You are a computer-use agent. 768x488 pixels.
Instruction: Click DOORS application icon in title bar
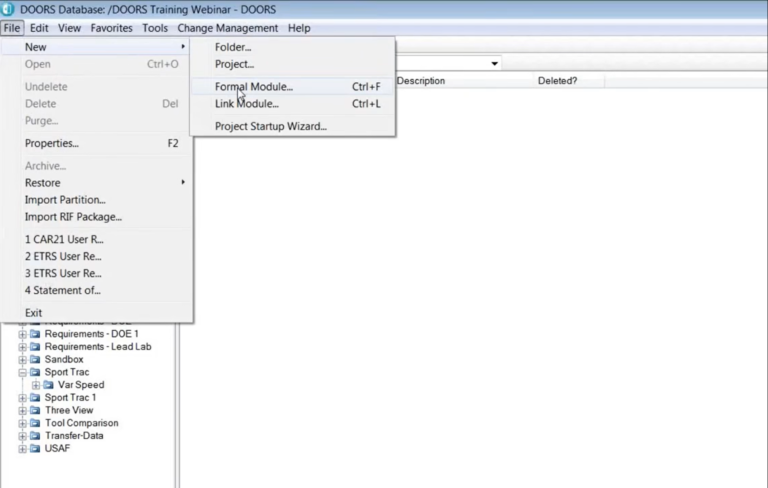click(x=7, y=9)
